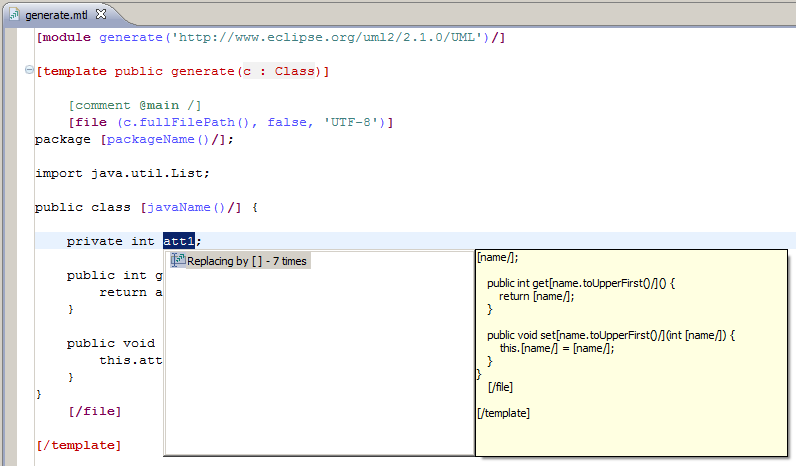Click the [comment @main /] line
Image resolution: width=796 pixels, height=466 pixels.
(135, 106)
